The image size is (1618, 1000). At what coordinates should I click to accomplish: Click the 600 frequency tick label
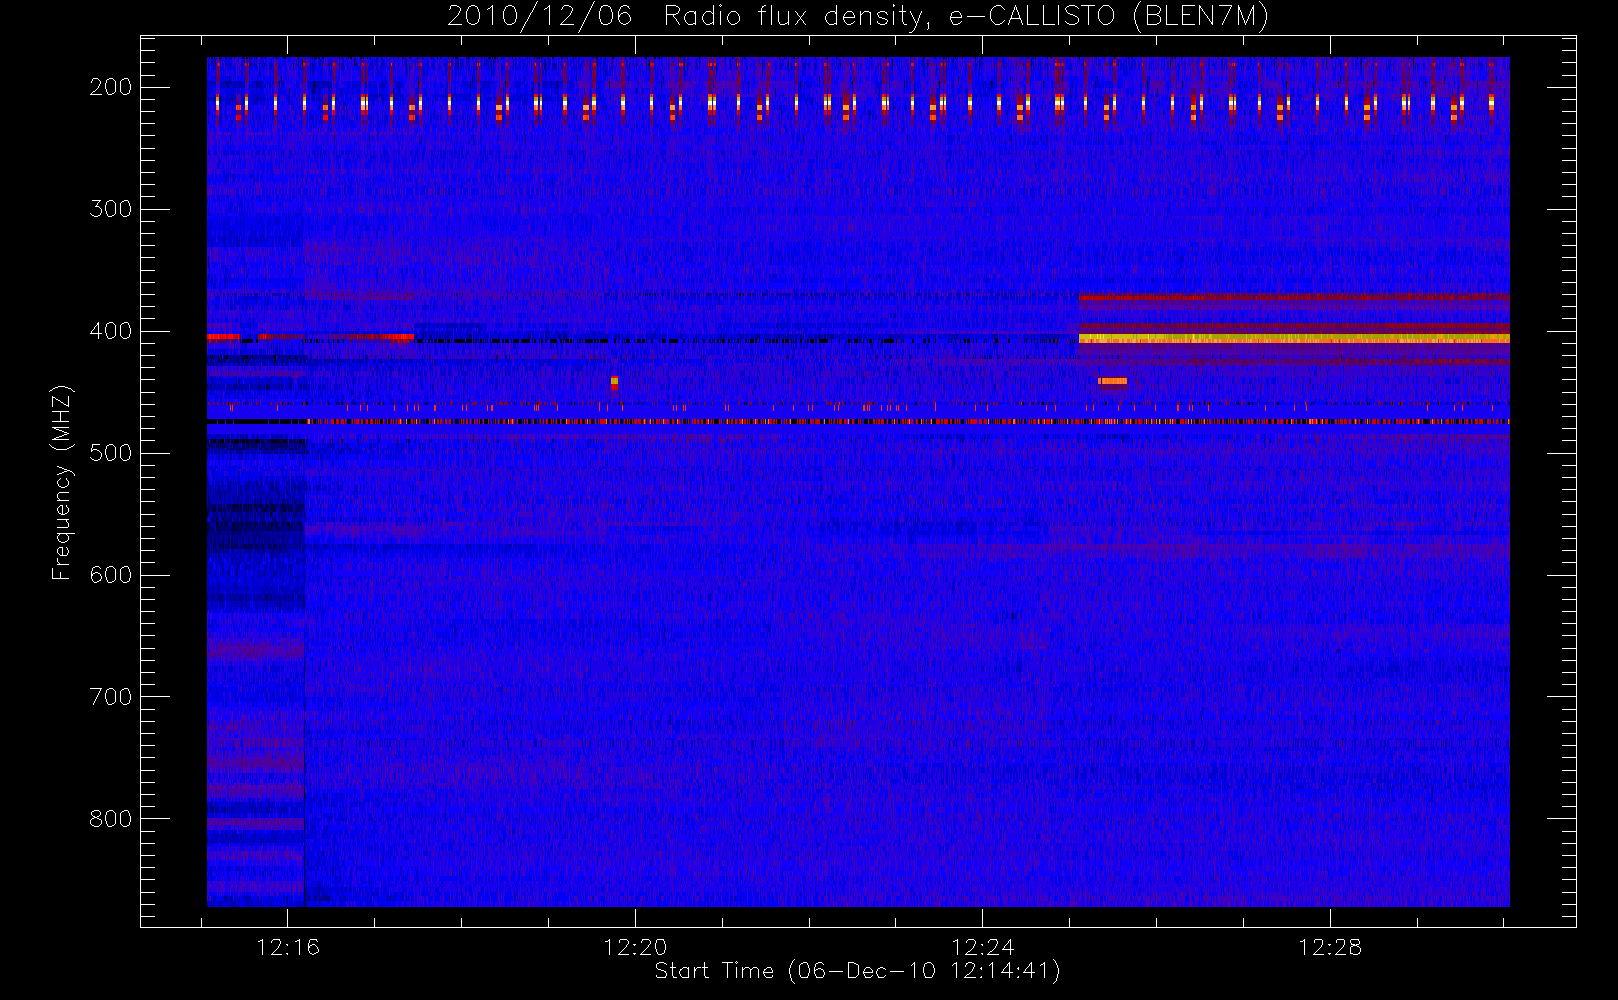pyautogui.click(x=110, y=575)
